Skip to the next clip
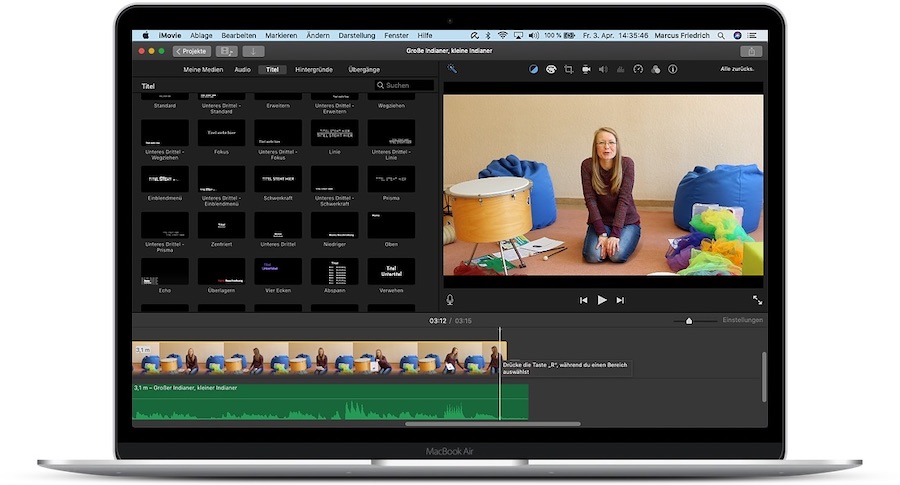Viewport: 900px width, 485px height. 620,300
